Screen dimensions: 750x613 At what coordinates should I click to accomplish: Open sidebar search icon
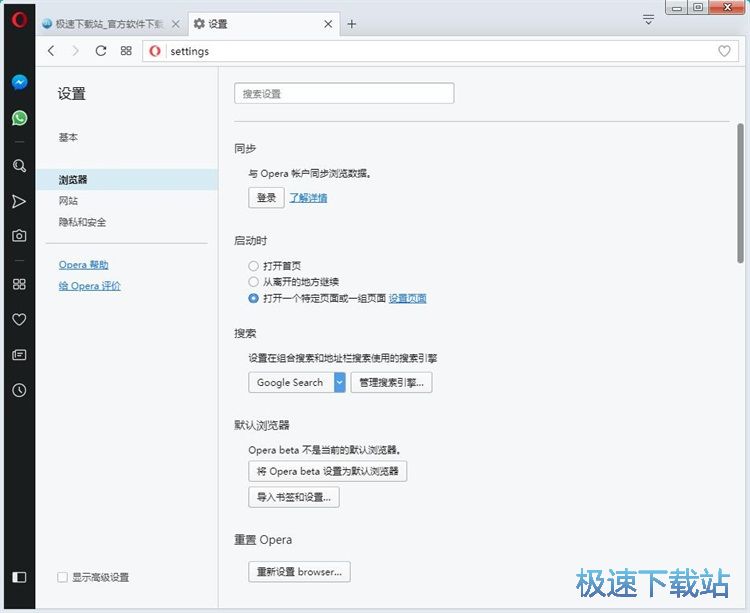point(19,165)
